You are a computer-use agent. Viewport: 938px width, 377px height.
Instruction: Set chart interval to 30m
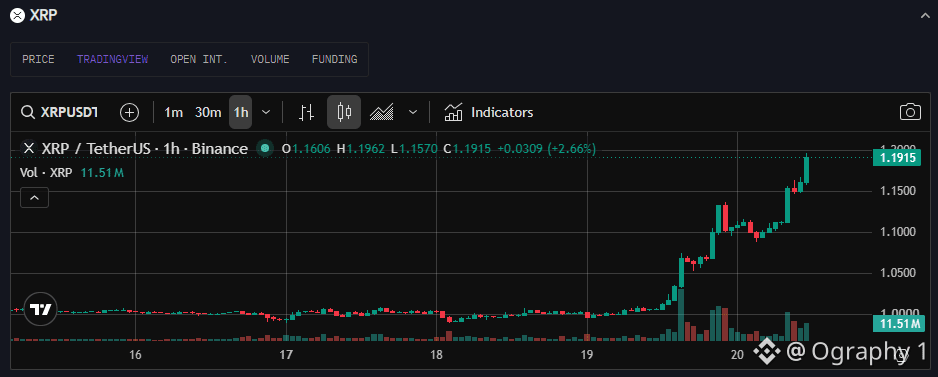pyautogui.click(x=208, y=112)
